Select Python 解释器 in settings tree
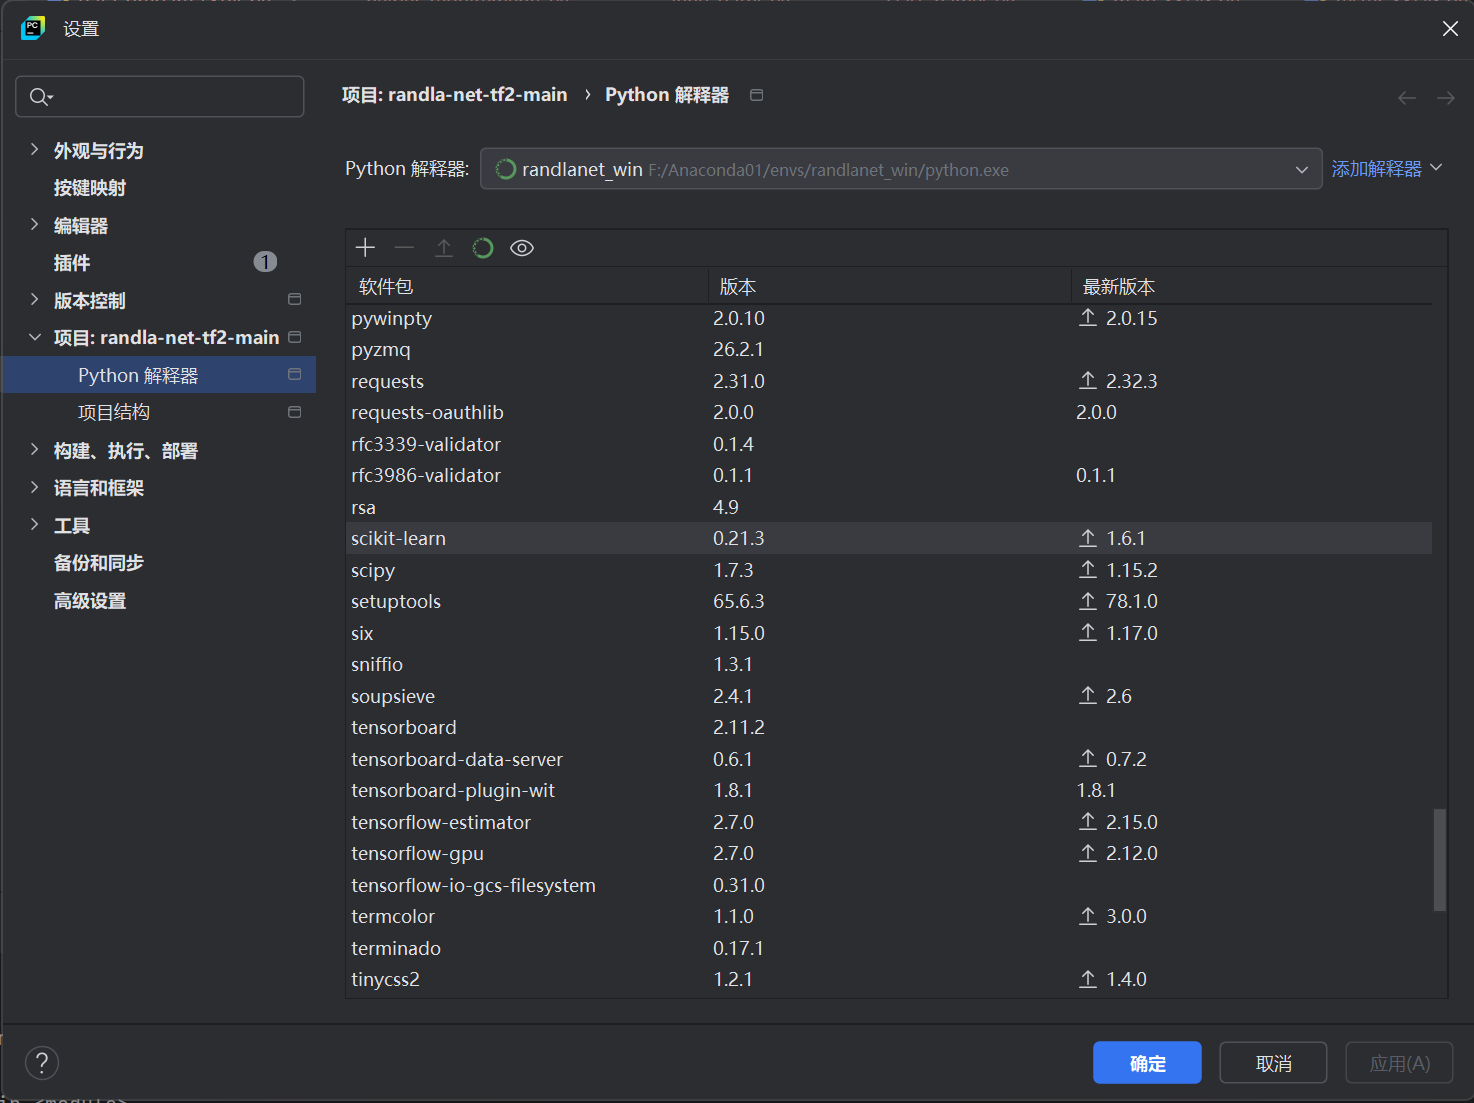The height and width of the screenshot is (1103, 1474). click(x=160, y=375)
